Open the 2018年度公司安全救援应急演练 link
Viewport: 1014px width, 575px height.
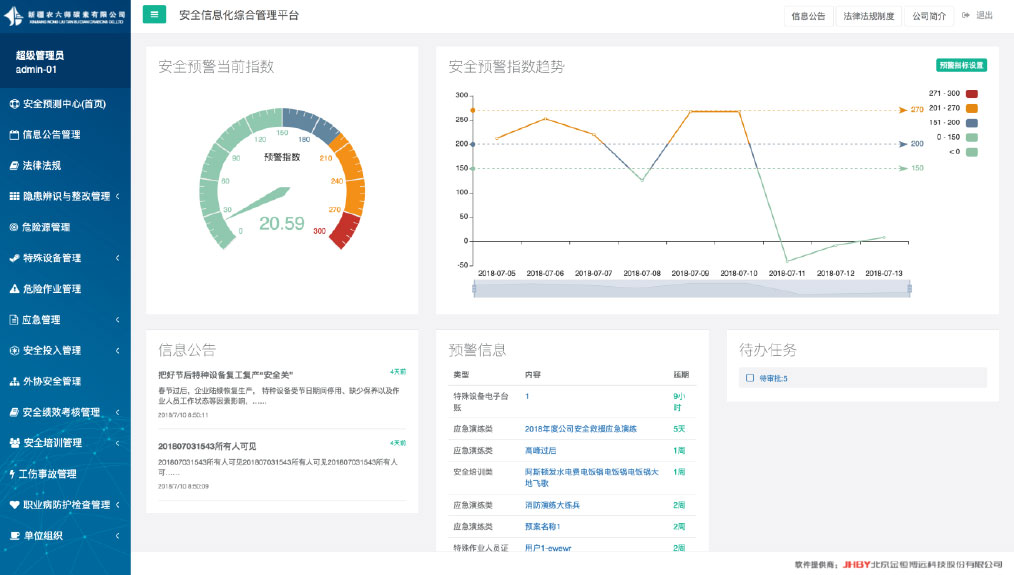581,428
